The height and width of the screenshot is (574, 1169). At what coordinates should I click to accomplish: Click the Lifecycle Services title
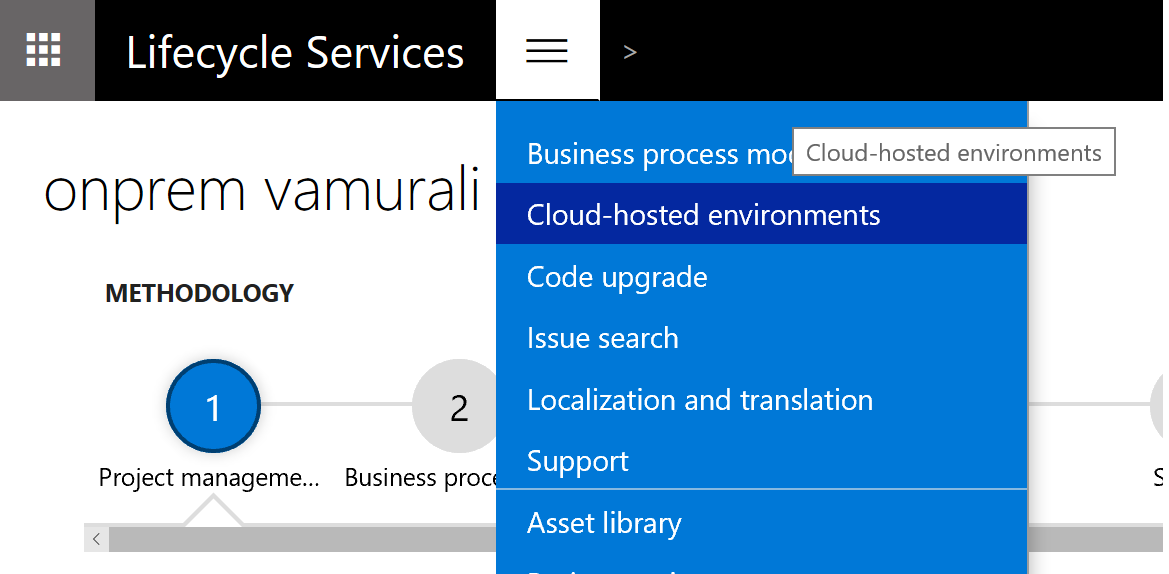pyautogui.click(x=295, y=52)
